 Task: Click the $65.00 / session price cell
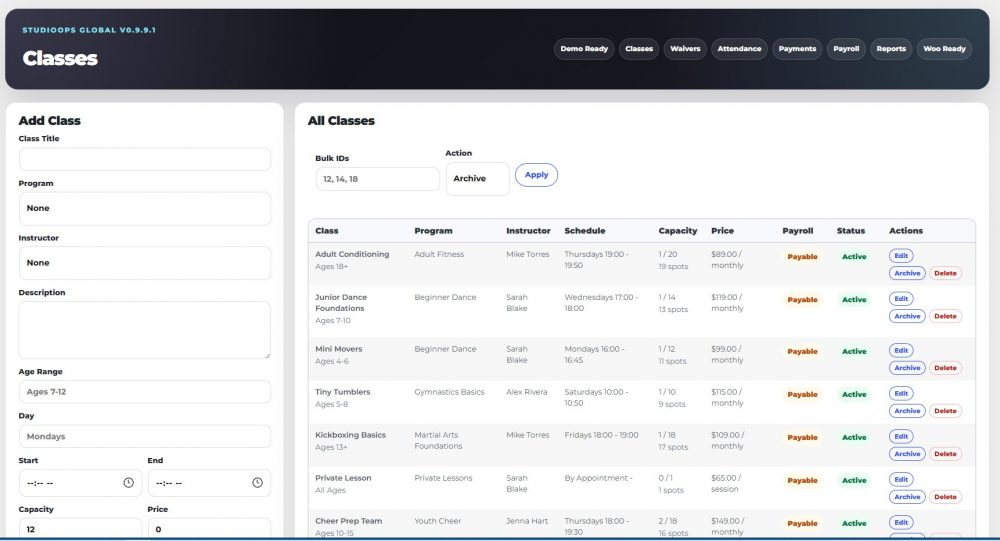(726, 484)
